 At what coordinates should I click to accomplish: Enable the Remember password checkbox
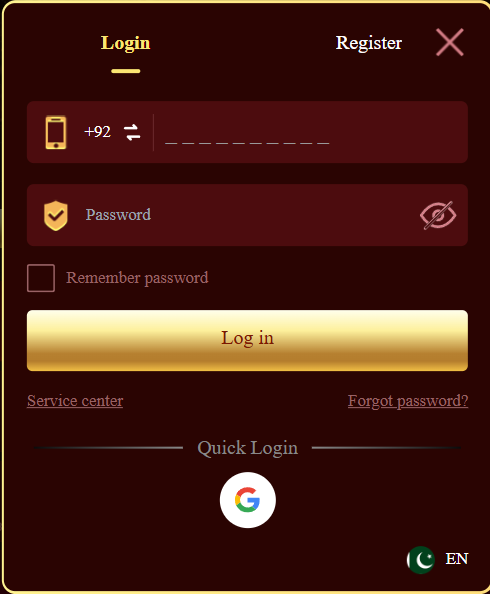(x=41, y=278)
